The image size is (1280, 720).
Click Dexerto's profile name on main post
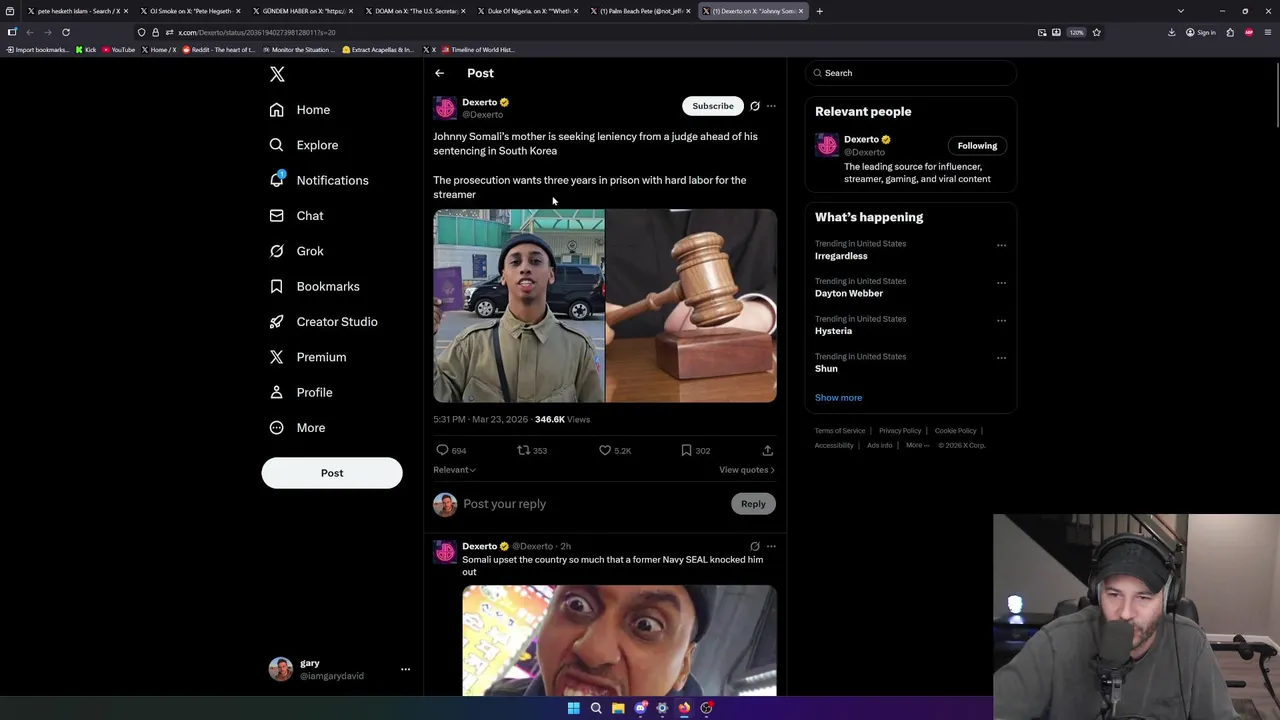pyautogui.click(x=479, y=102)
